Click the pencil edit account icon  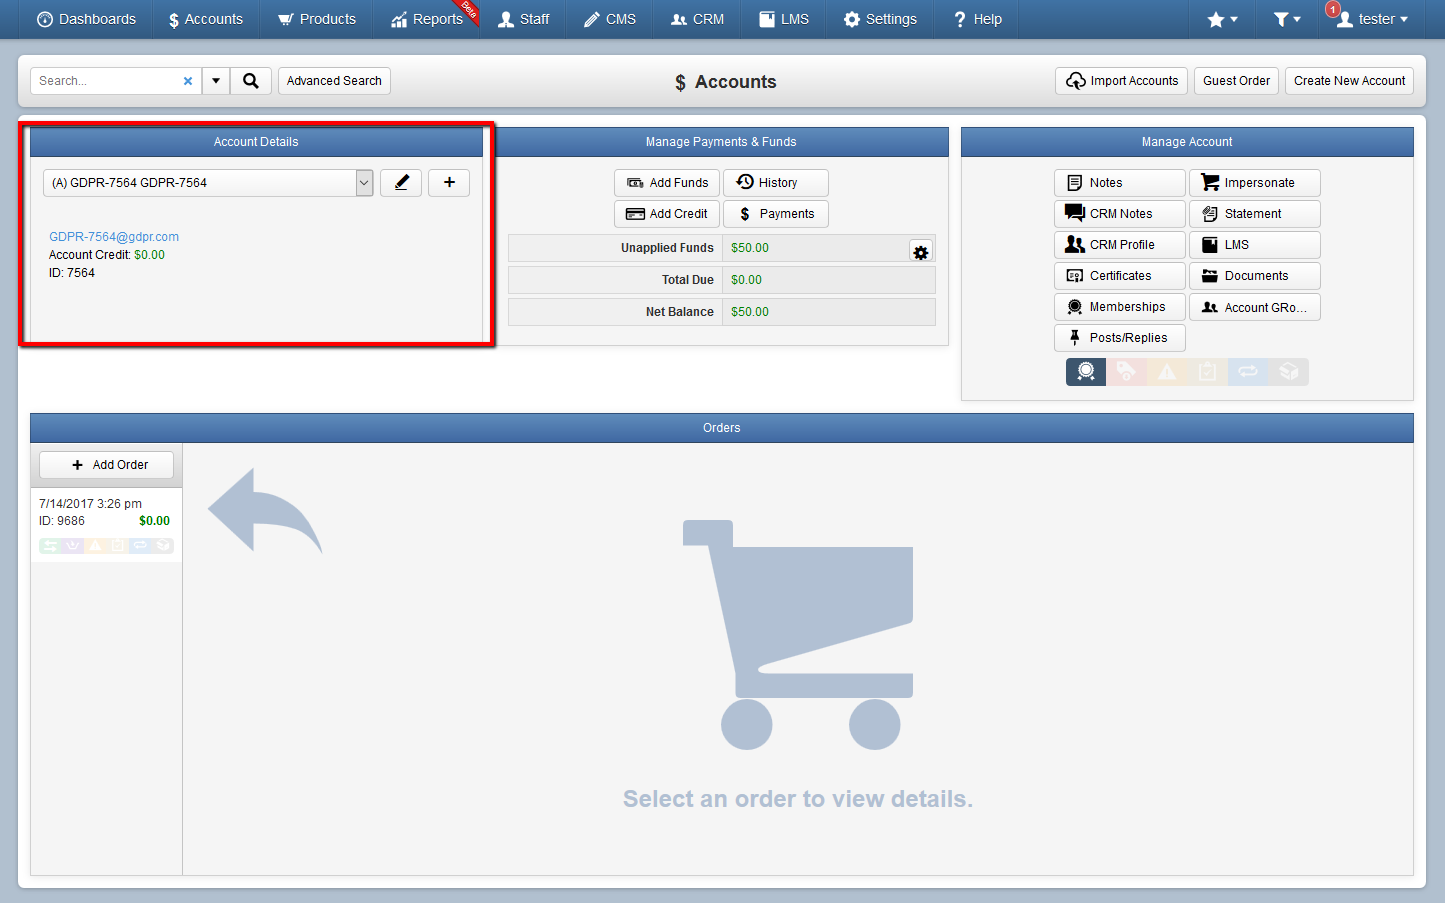point(401,183)
